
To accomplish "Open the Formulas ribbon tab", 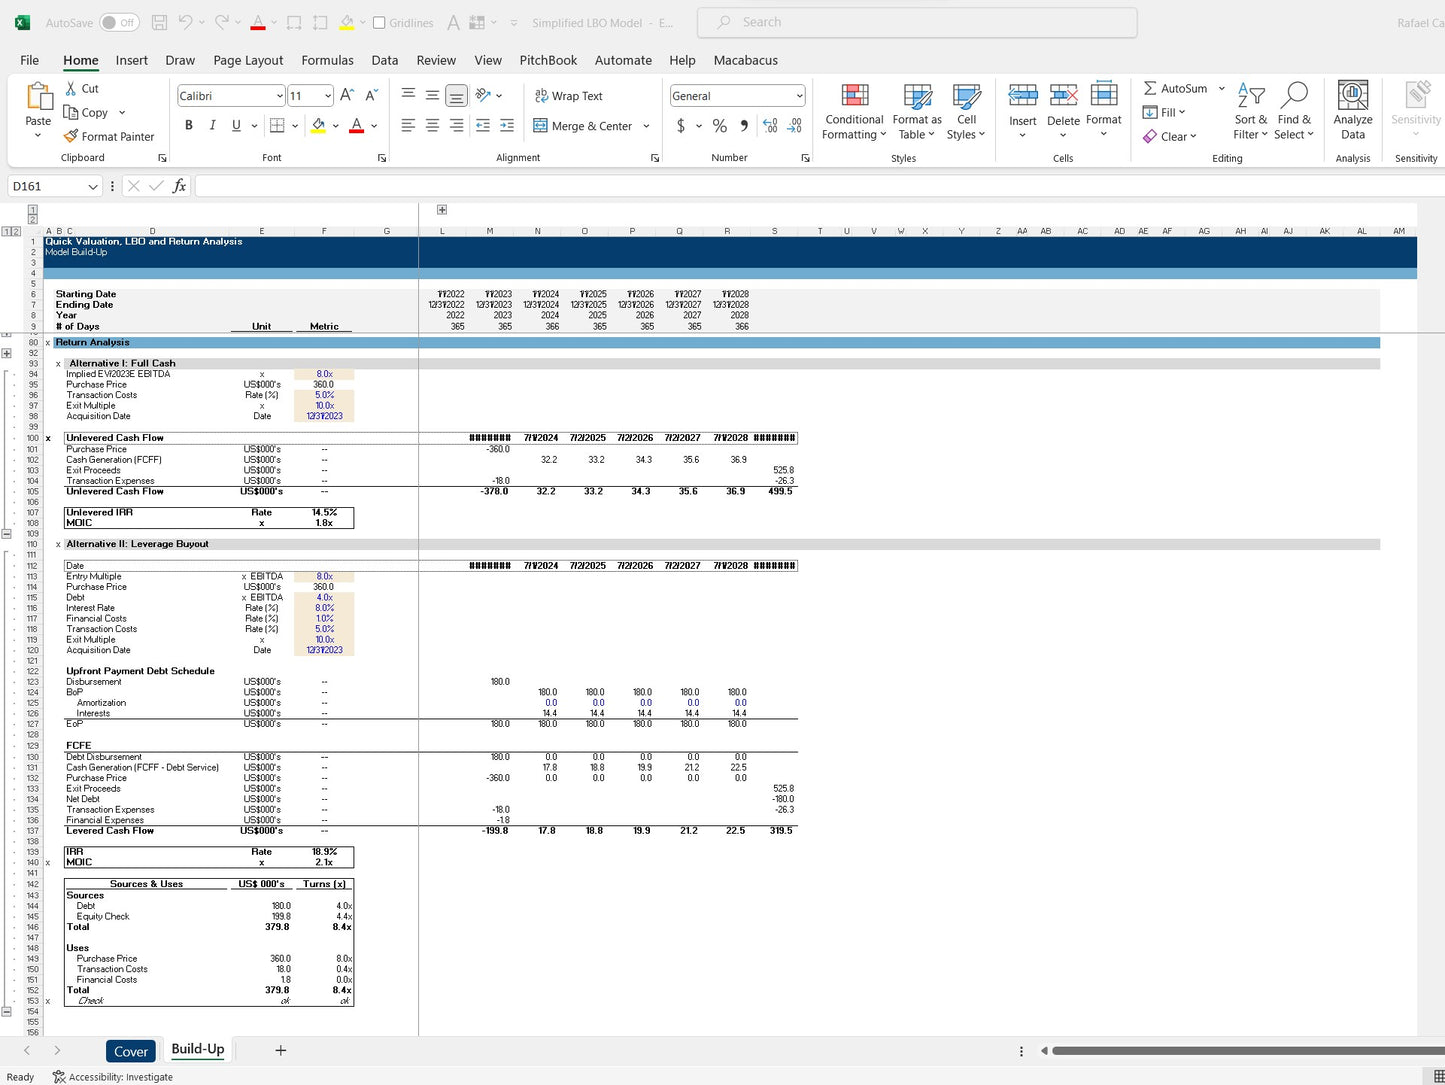I will tap(327, 60).
